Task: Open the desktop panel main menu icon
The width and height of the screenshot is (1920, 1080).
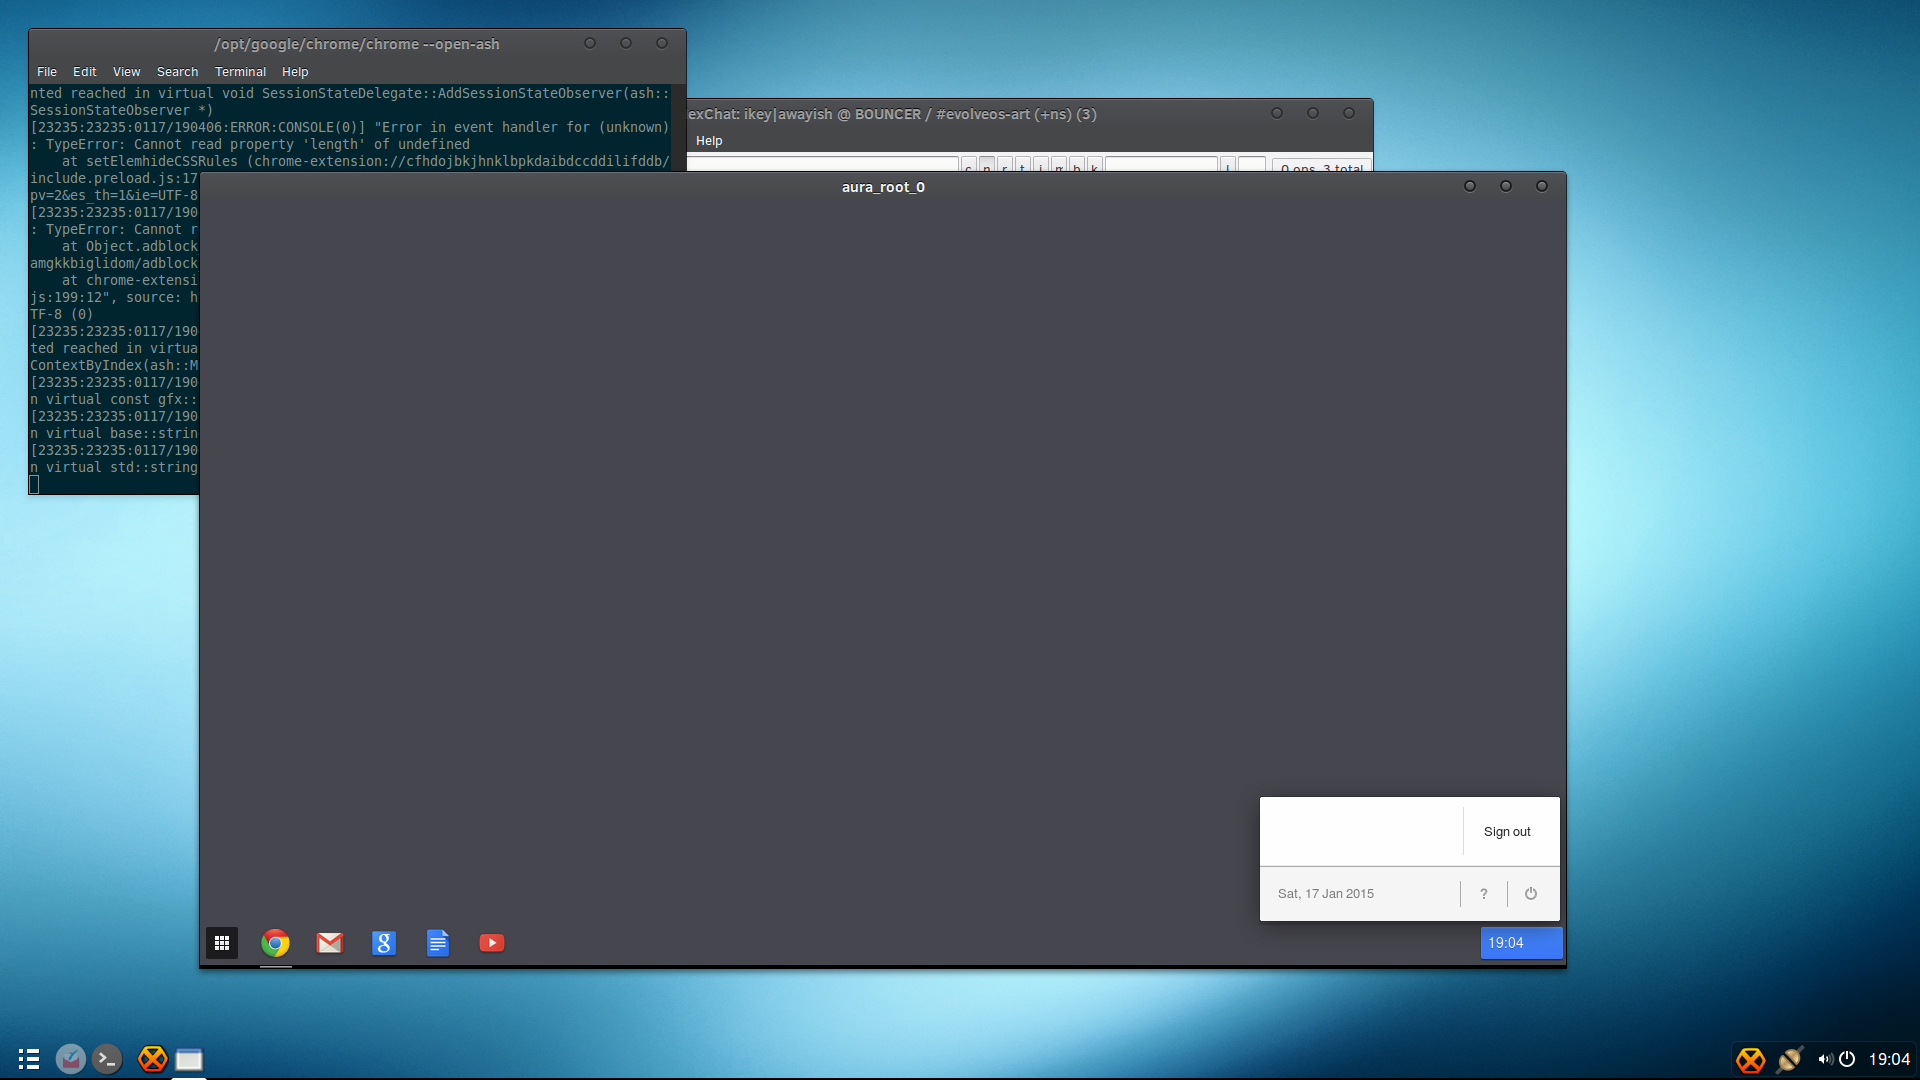Action: pos(29,1059)
